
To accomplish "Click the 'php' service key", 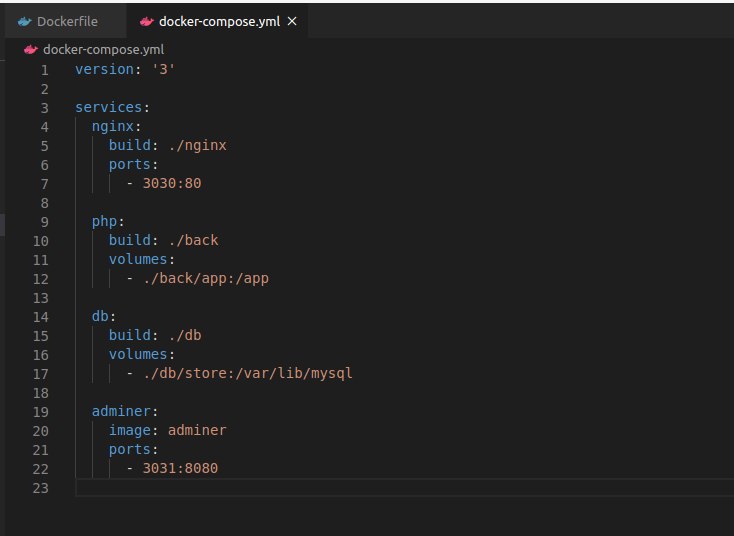I will (x=105, y=221).
